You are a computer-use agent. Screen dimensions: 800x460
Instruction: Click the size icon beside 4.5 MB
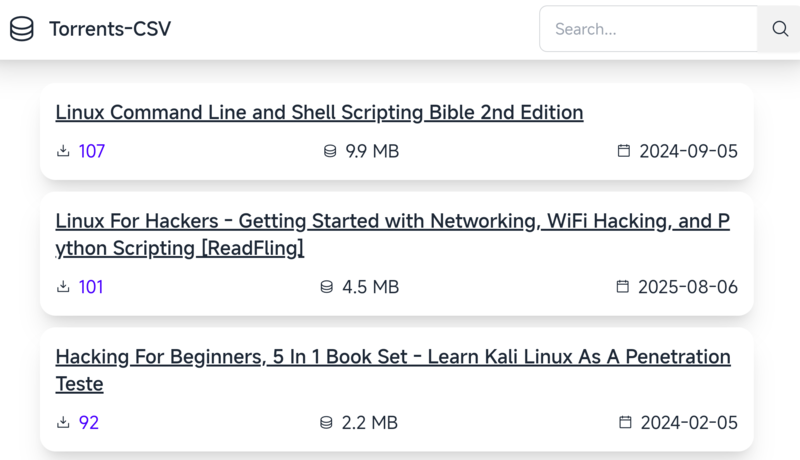(326, 287)
